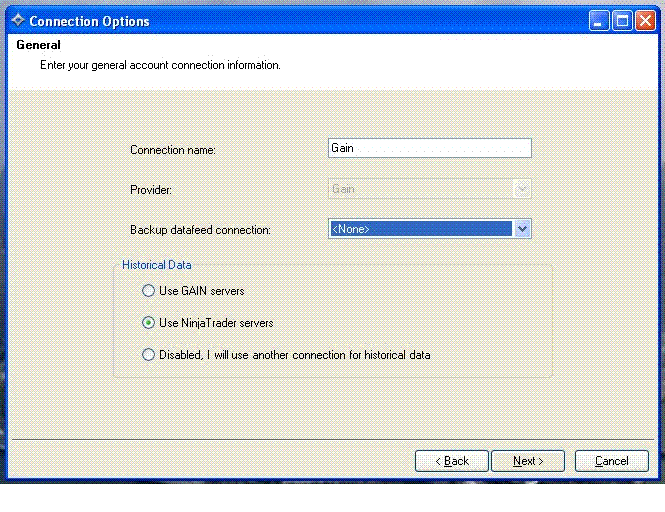Image resolution: width=665 pixels, height=512 pixels.
Task: Click the Historical Data group label
Action: point(156,265)
